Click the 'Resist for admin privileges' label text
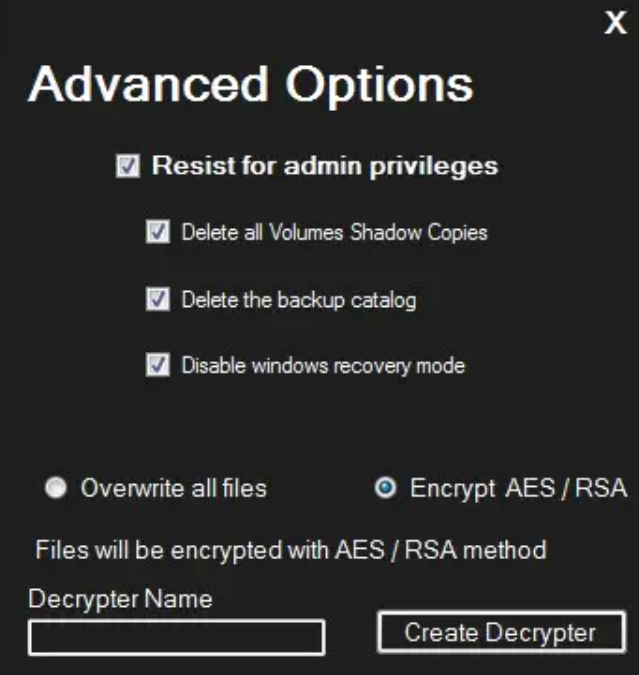This screenshot has width=639, height=675. (x=324, y=166)
